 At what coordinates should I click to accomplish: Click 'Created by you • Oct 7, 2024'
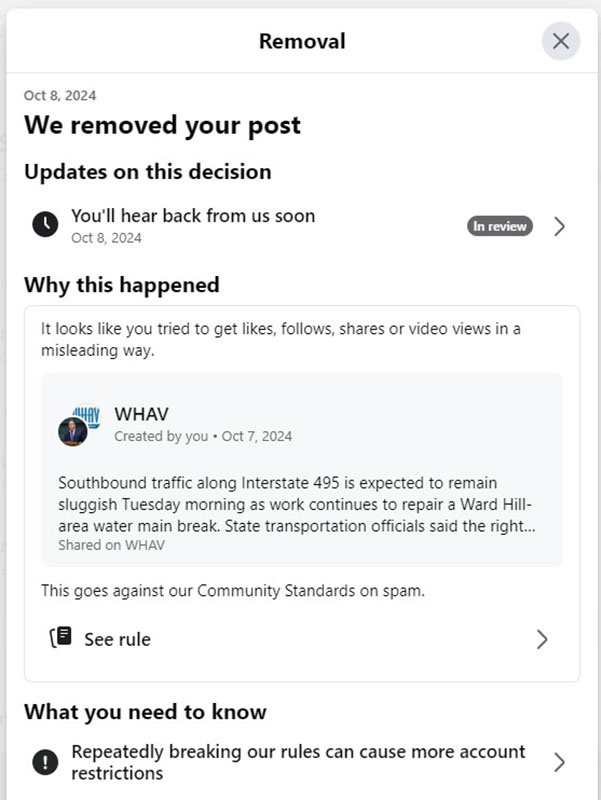(x=203, y=437)
